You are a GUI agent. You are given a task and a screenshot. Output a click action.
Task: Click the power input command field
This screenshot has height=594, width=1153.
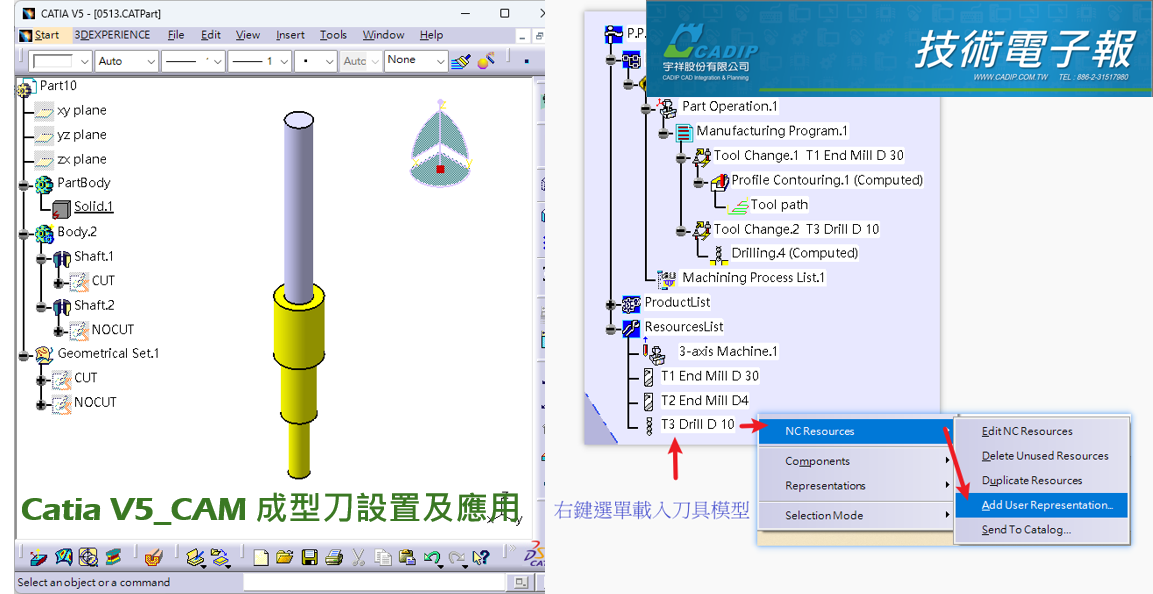pyautogui.click(x=375, y=582)
